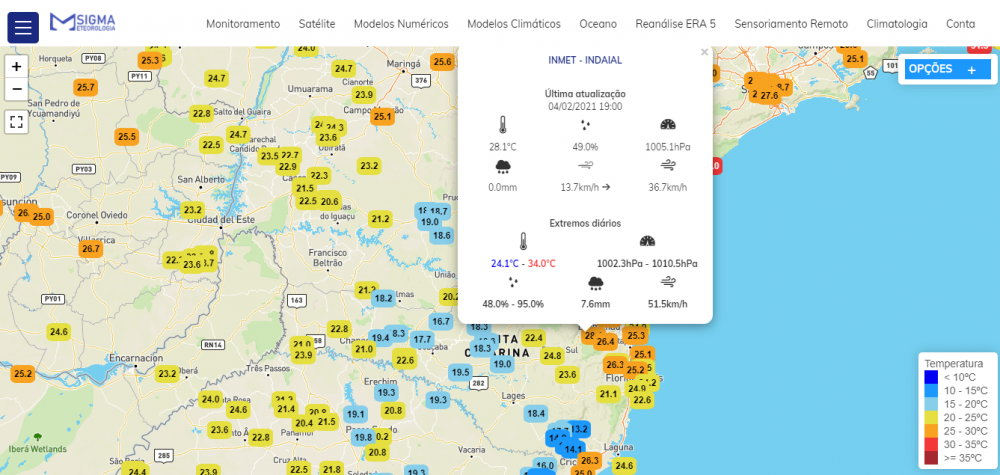The height and width of the screenshot is (475, 1000).
Task: Zoom out on the map
Action: pyautogui.click(x=16, y=89)
